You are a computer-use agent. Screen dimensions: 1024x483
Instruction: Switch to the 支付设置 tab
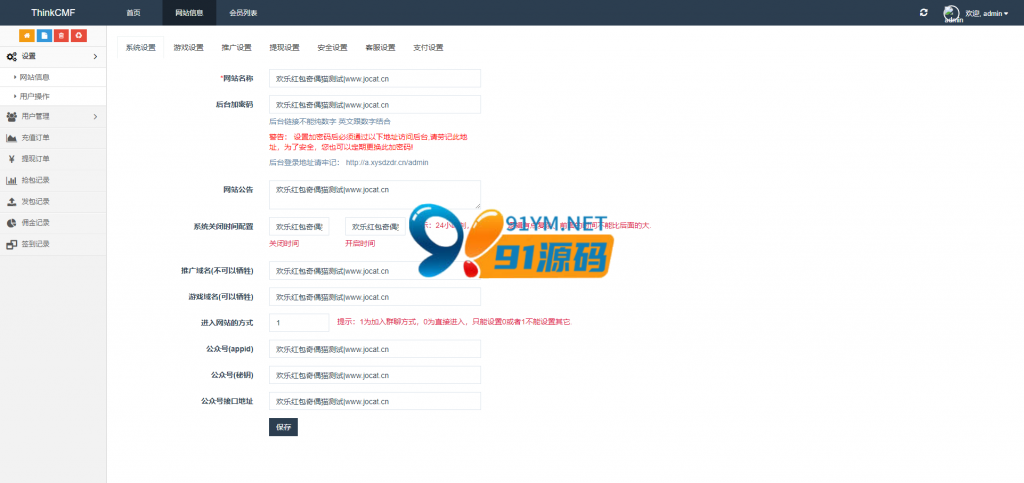tap(428, 48)
